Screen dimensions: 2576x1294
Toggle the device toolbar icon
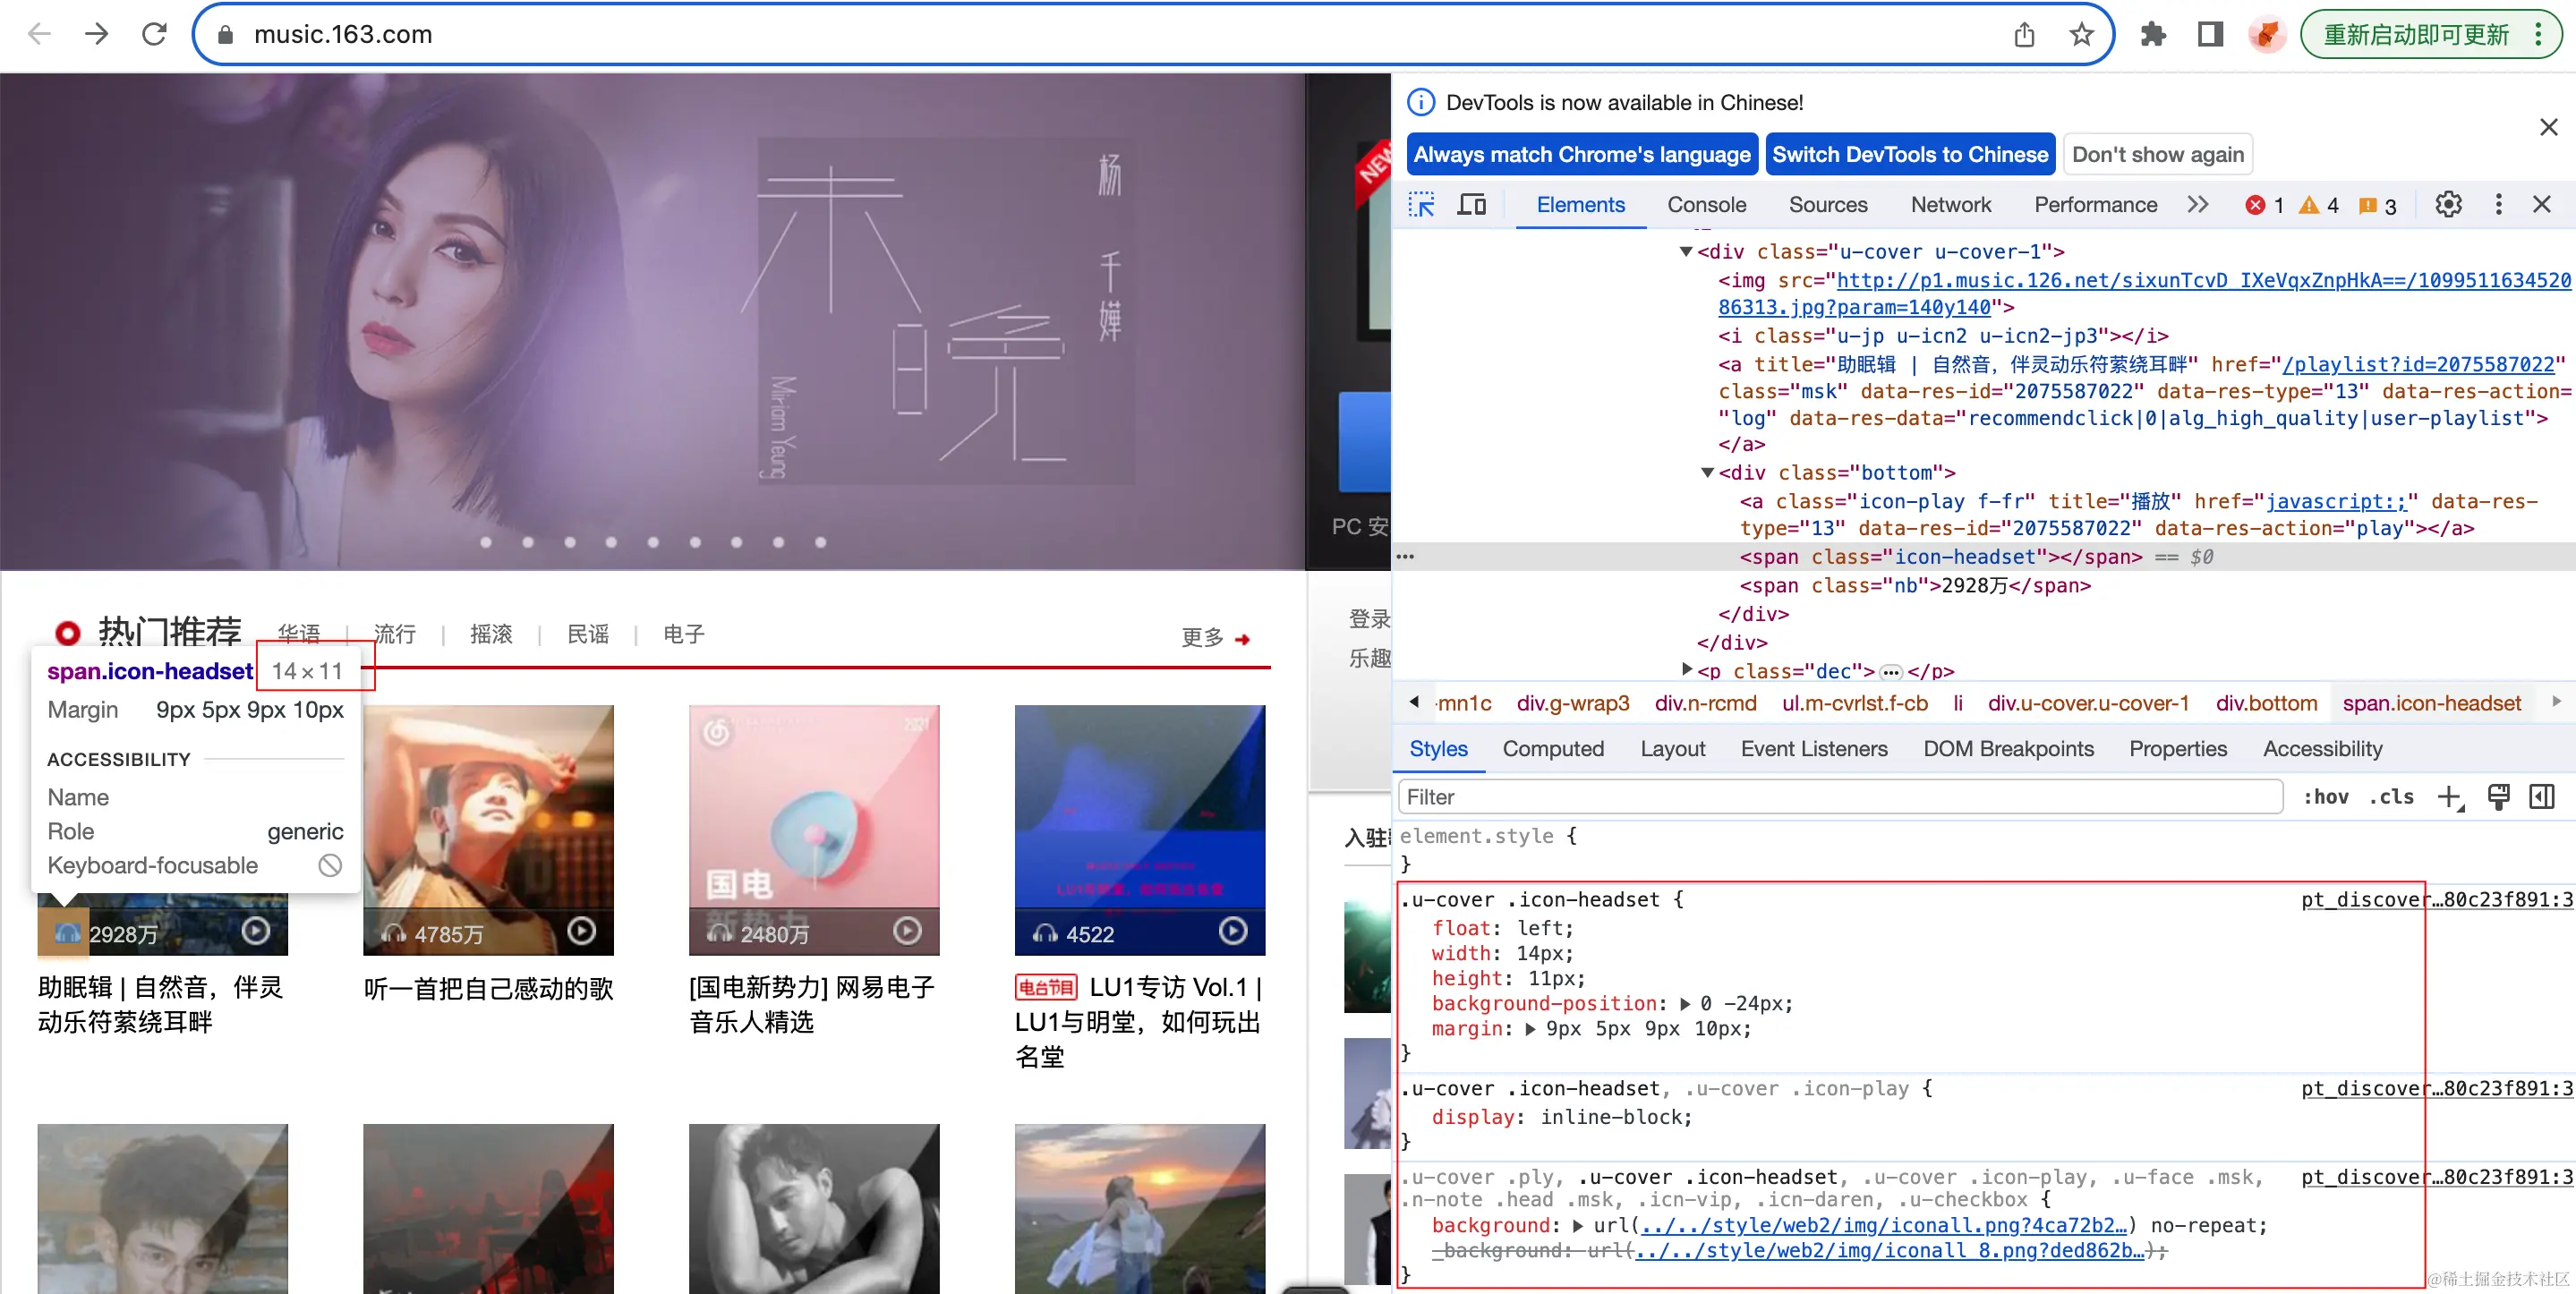1471,205
